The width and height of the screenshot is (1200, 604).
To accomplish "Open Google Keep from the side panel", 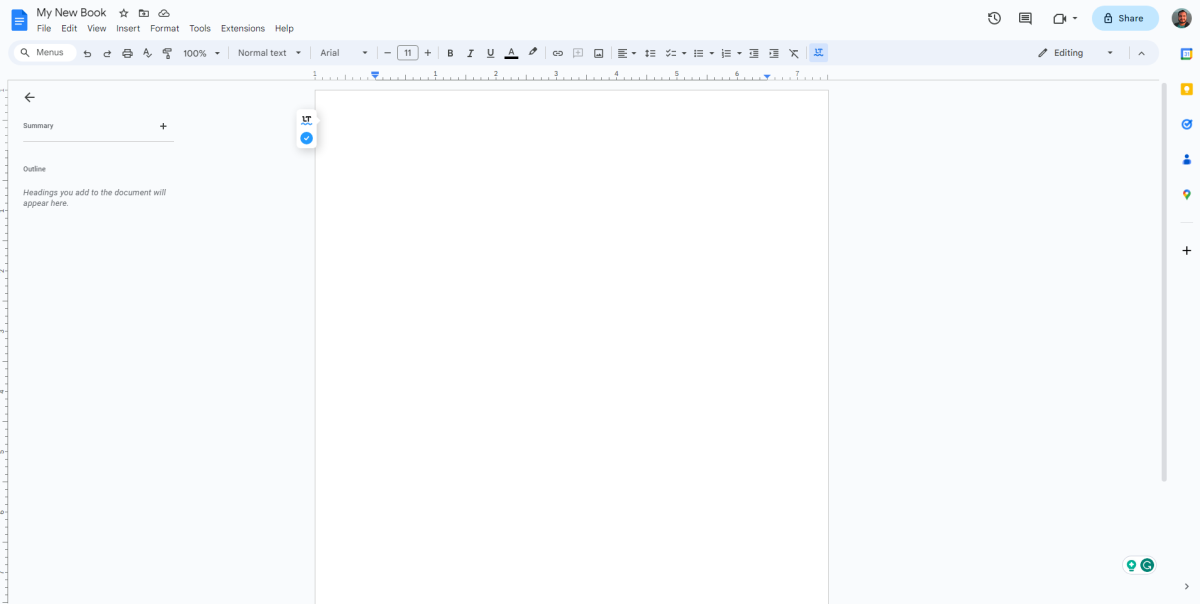I will [x=1186, y=88].
